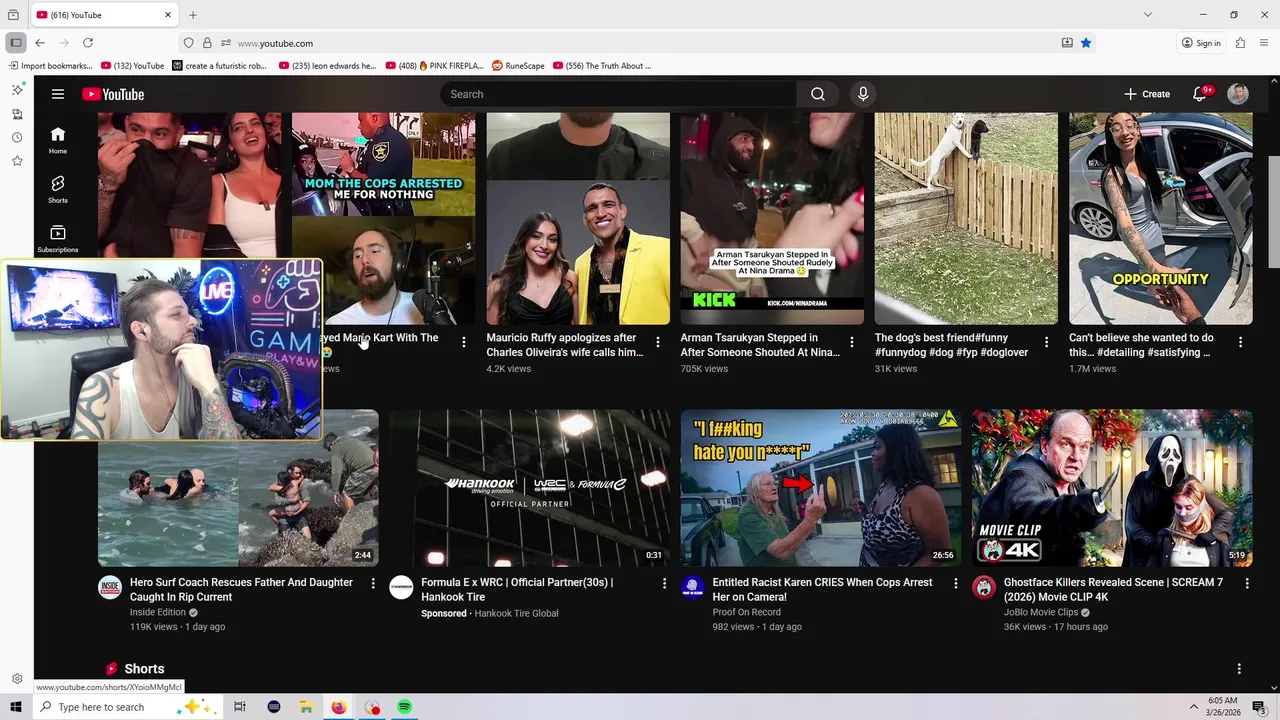The width and height of the screenshot is (1280, 720).
Task: Open options for dog's best friend short
Action: [x=1047, y=342]
